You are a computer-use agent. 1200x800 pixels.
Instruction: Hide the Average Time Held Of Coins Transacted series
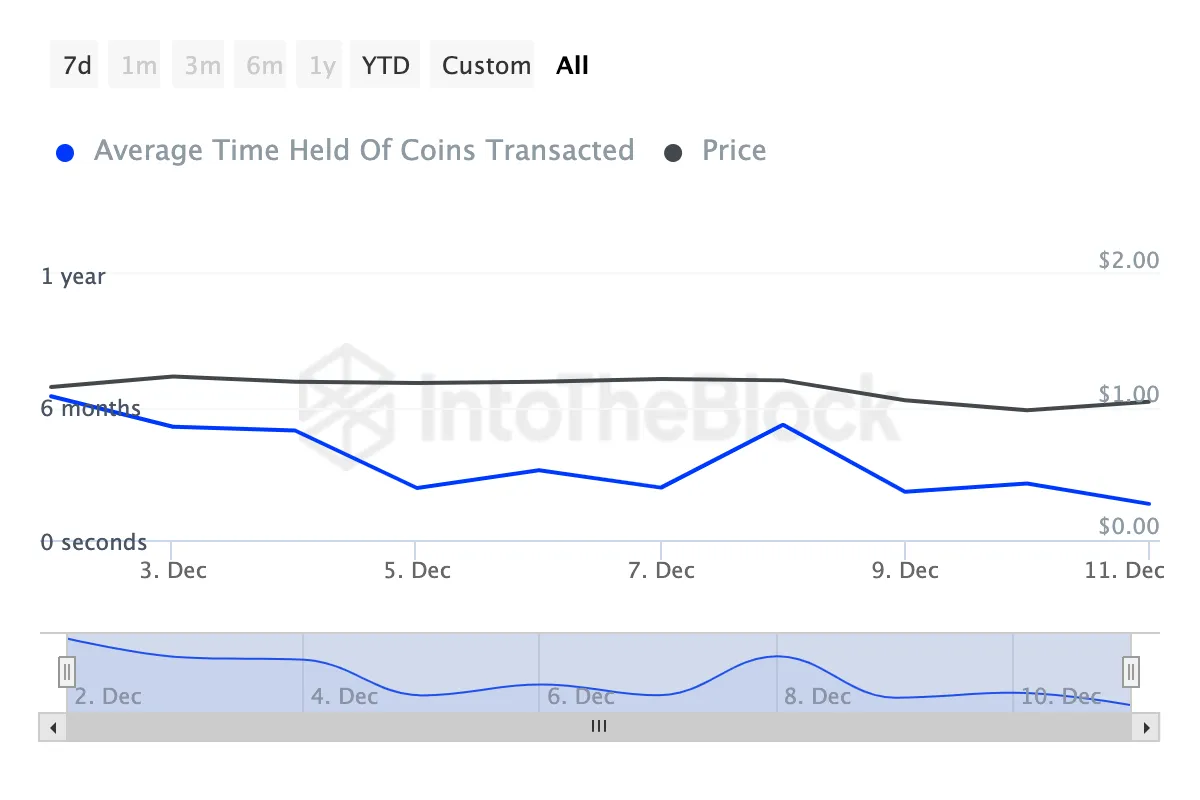pyautogui.click(x=364, y=151)
